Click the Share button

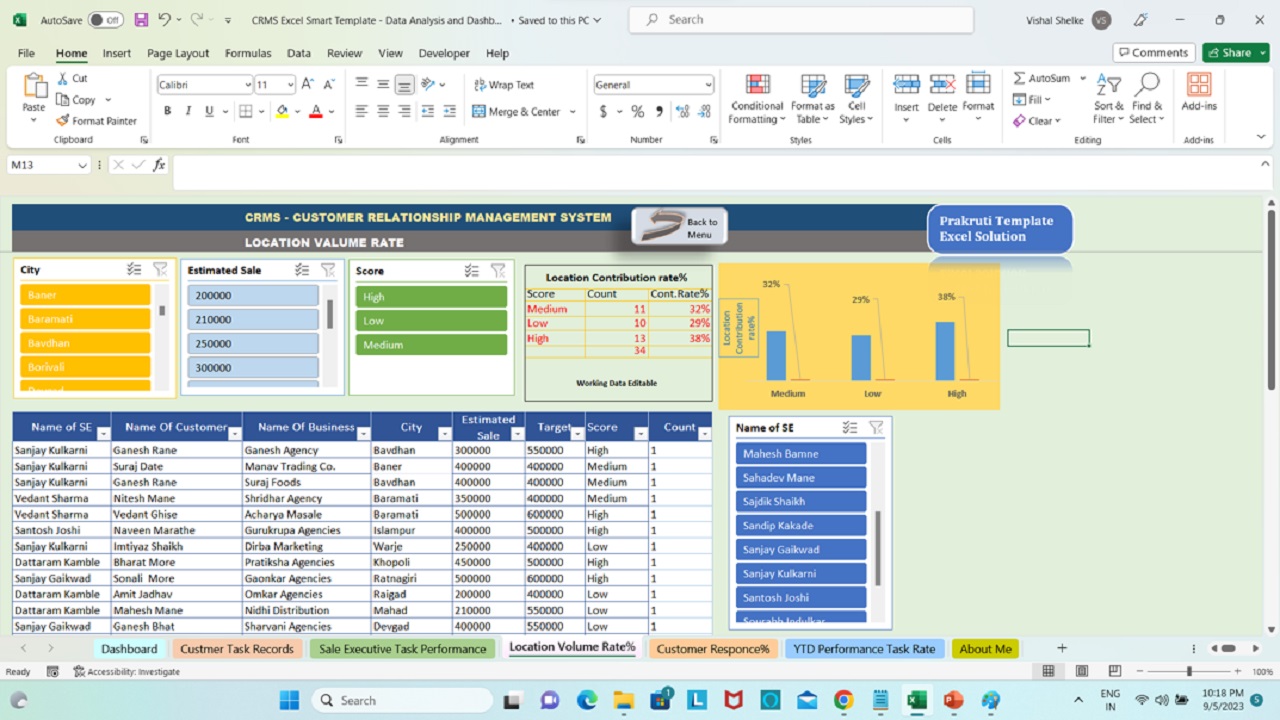point(1235,52)
